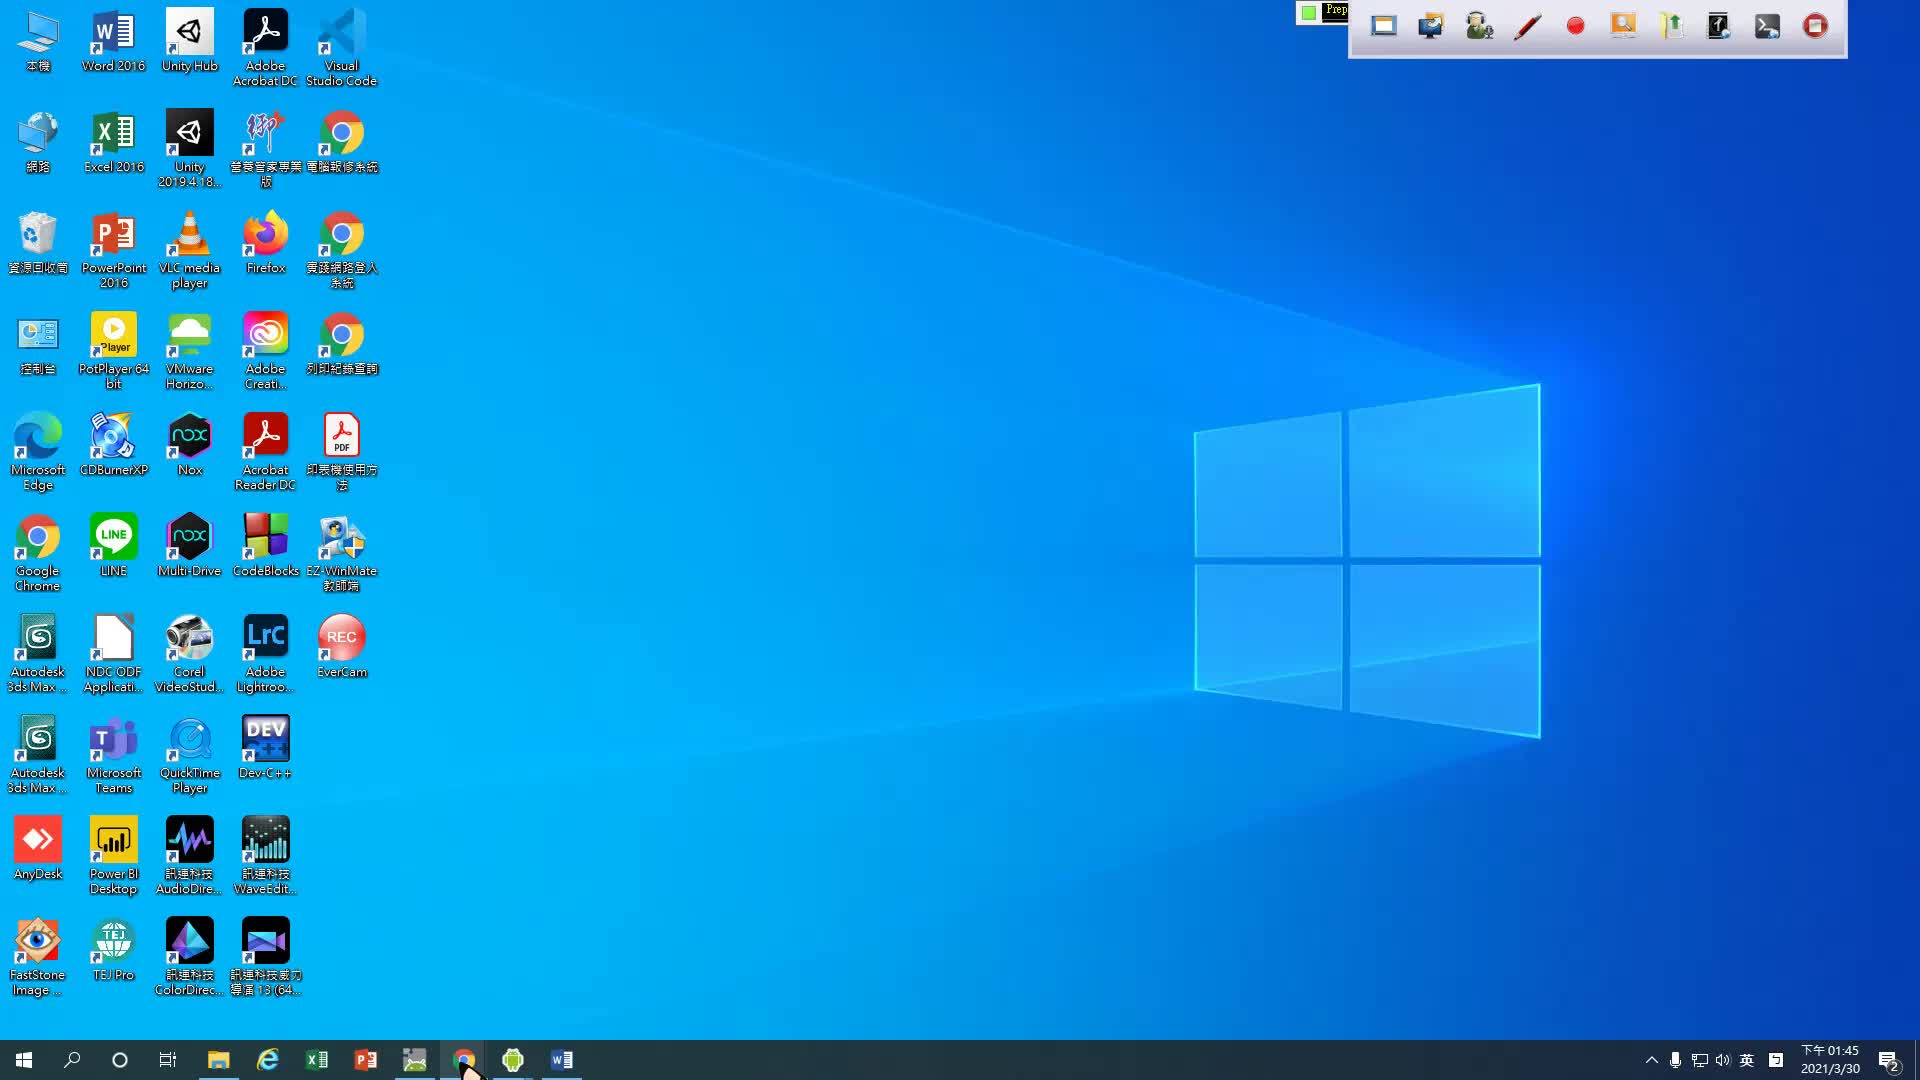Open Cortana circle on taskbar

click(120, 1060)
